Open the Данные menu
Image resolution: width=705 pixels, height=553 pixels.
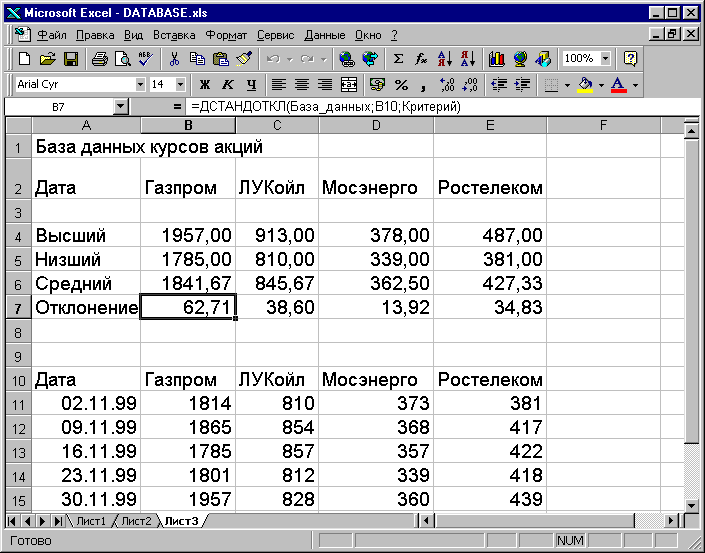coord(325,35)
